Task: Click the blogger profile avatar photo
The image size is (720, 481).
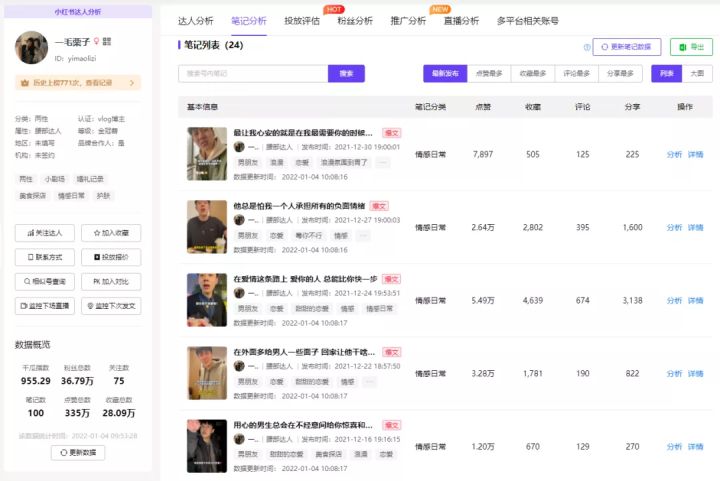Action: point(31,48)
